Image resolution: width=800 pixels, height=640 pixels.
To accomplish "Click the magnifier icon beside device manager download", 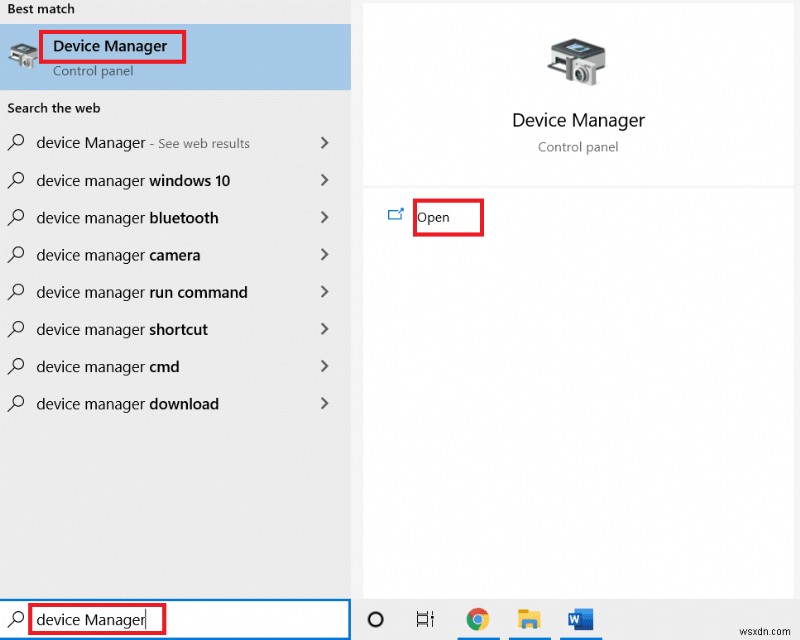I will click(x=17, y=404).
